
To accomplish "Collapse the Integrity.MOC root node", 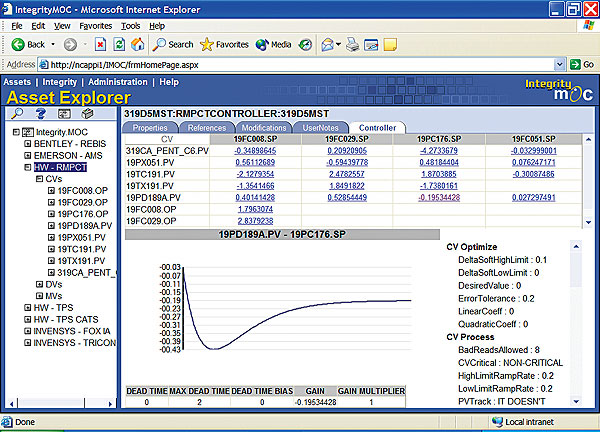I will [16, 132].
